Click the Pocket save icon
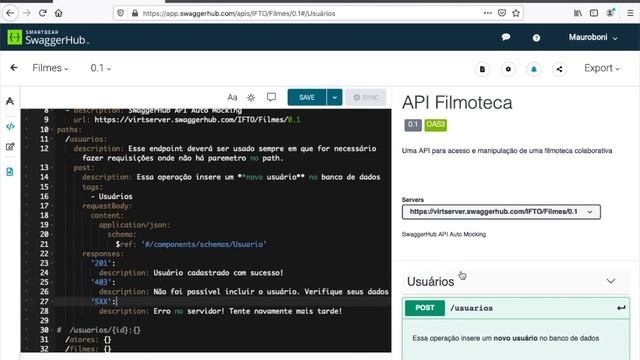This screenshot has height=360, width=640. pyautogui.click(x=502, y=13)
